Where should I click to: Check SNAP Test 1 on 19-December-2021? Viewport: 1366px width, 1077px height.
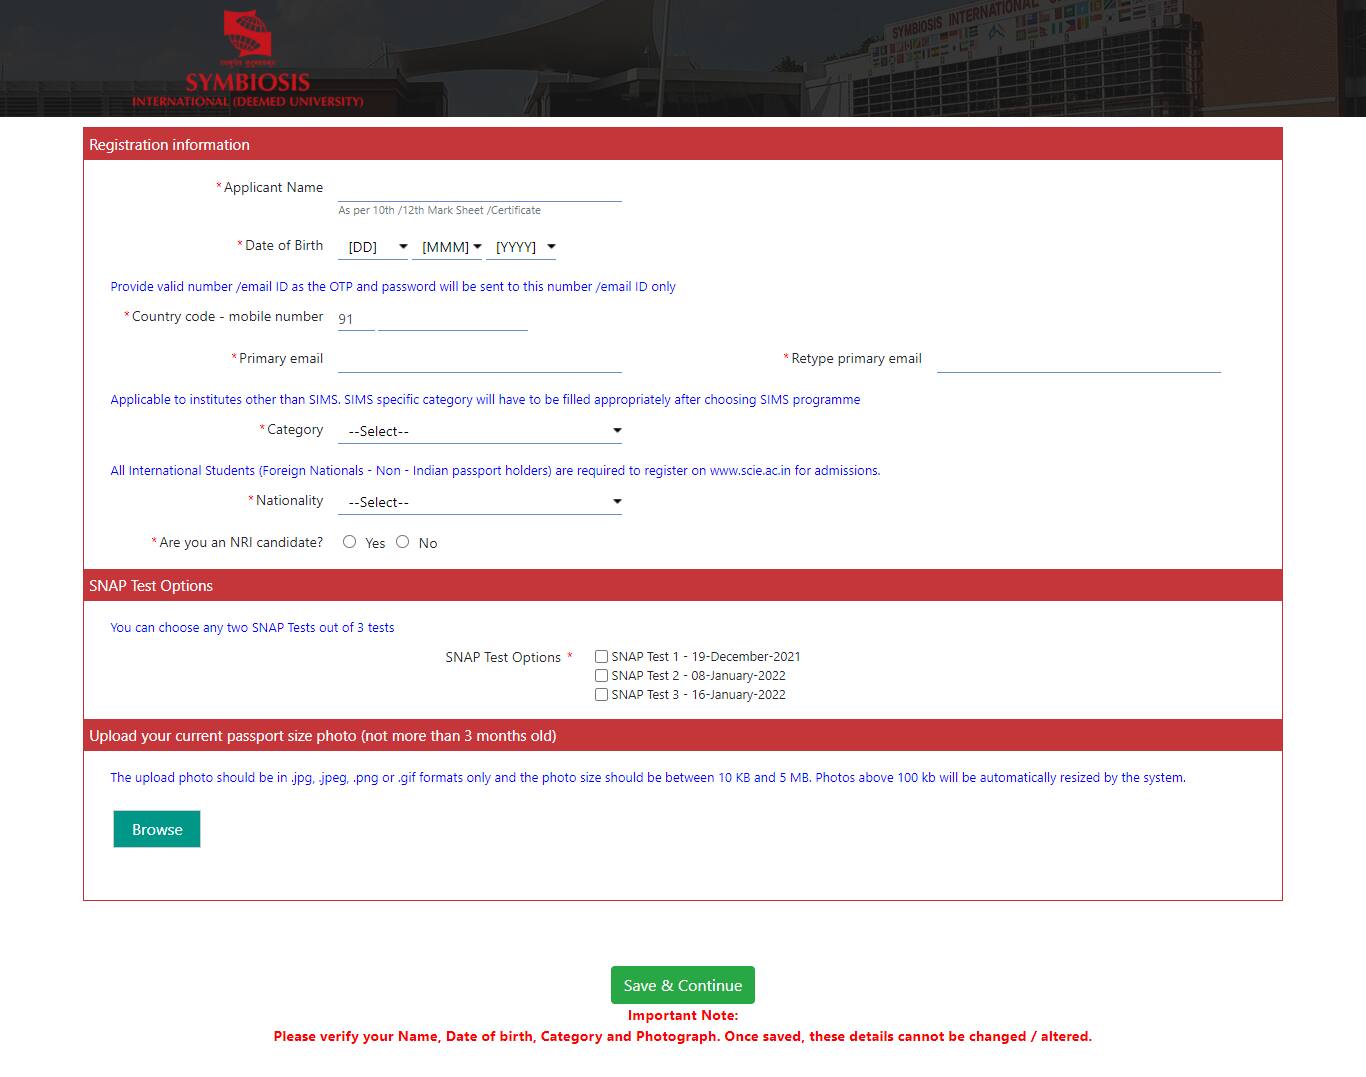click(601, 656)
